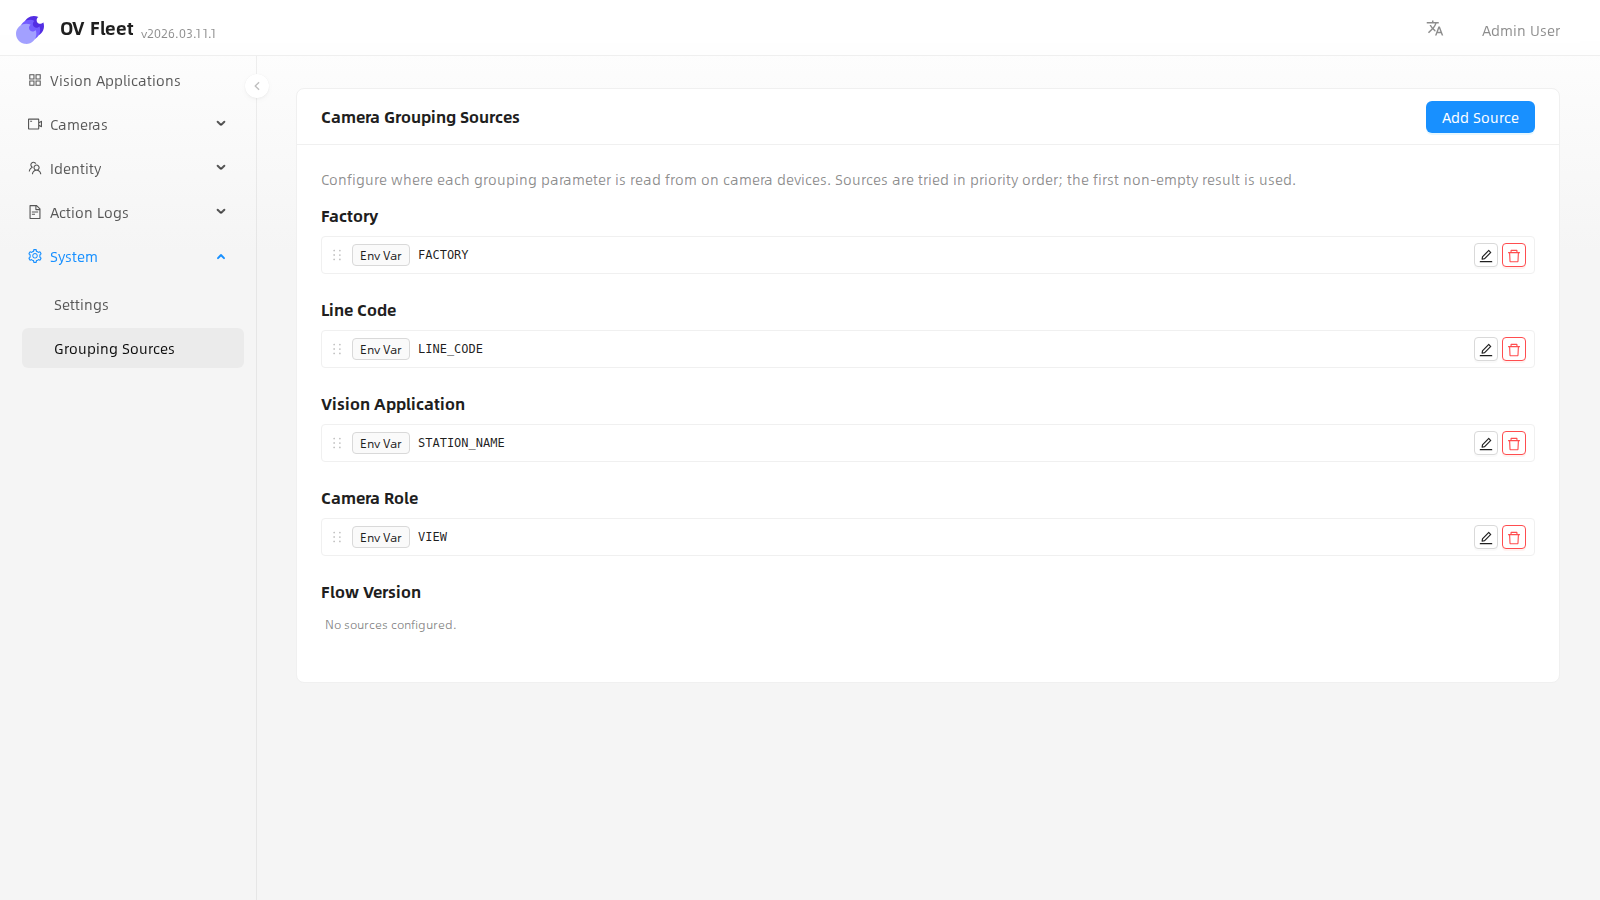Click the Vision Application section heading
Screen dimensions: 1600x900
click(x=393, y=405)
